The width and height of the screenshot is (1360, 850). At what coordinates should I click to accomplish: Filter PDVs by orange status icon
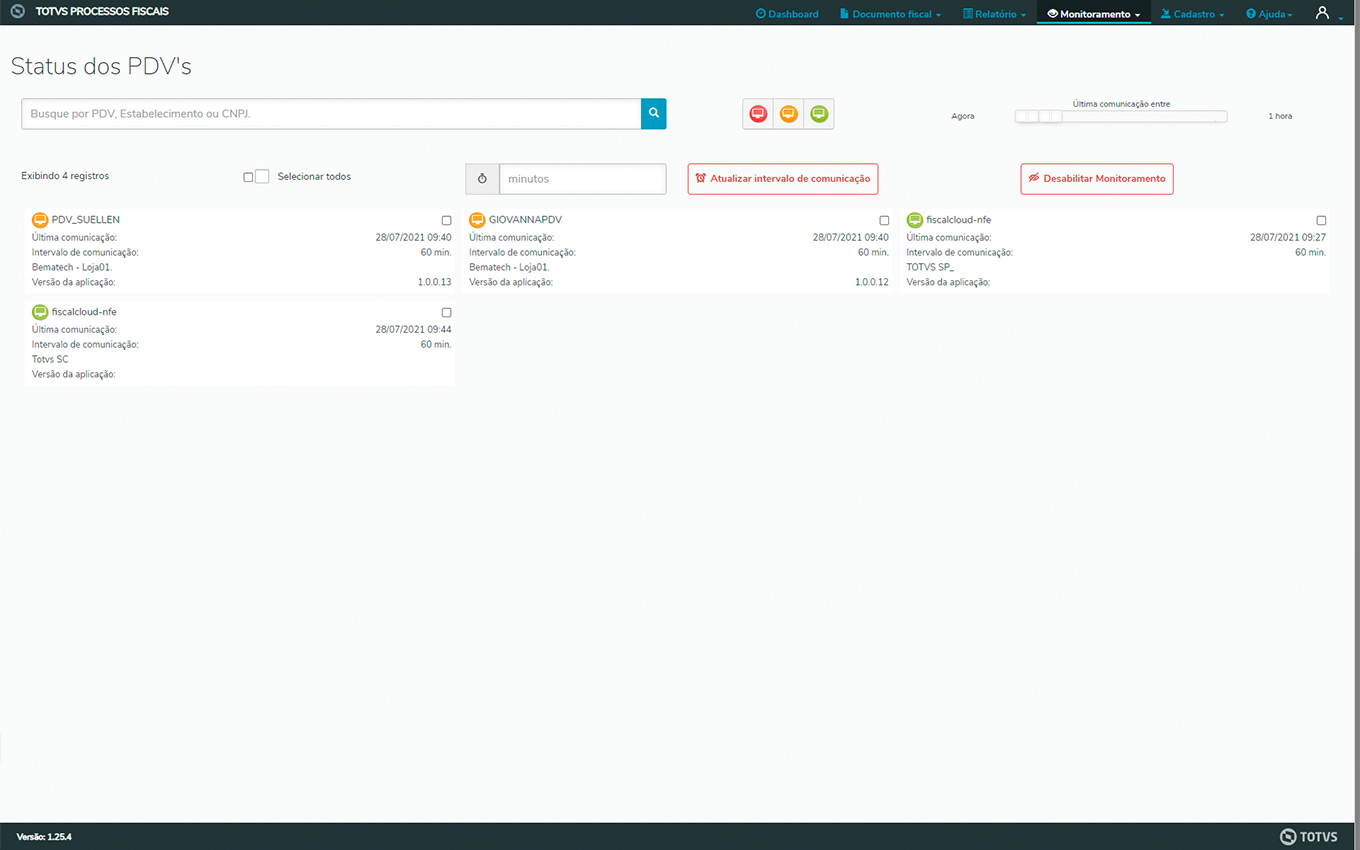point(788,114)
